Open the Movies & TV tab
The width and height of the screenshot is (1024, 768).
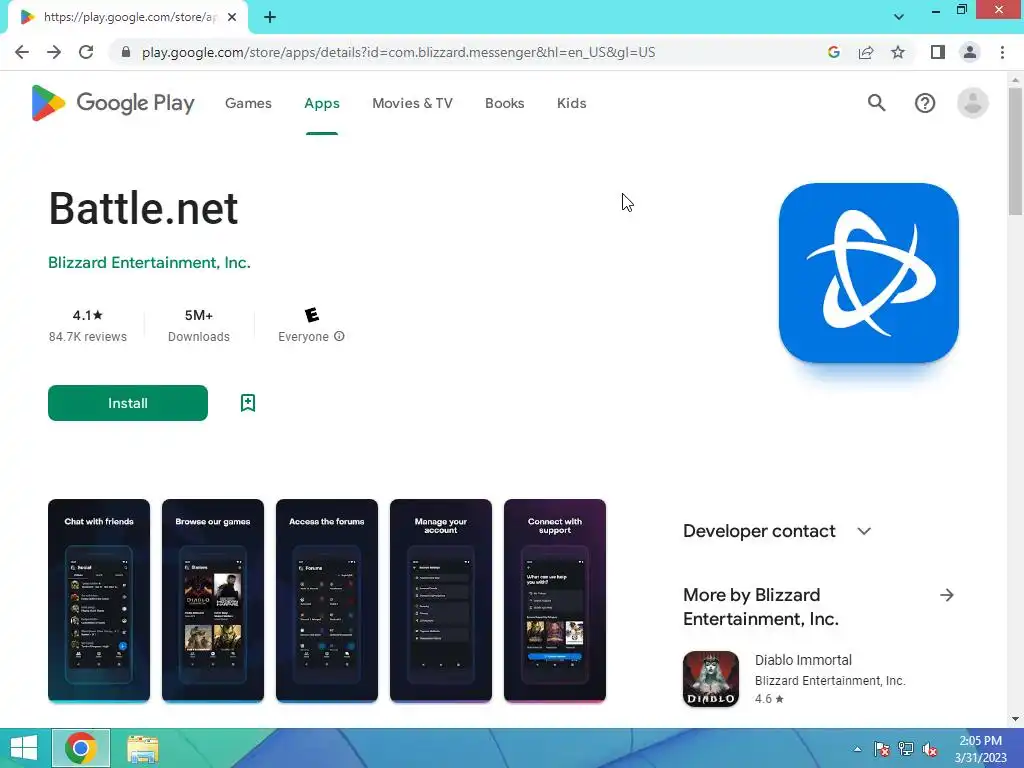(x=412, y=103)
